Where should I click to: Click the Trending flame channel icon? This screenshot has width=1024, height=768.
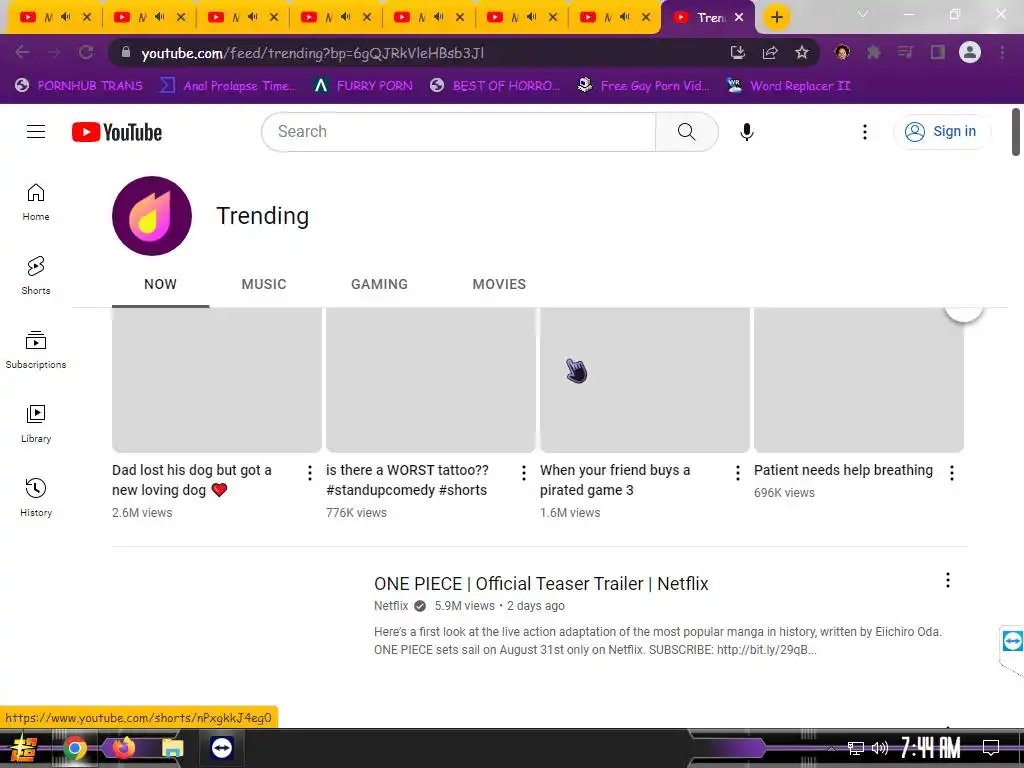(152, 216)
